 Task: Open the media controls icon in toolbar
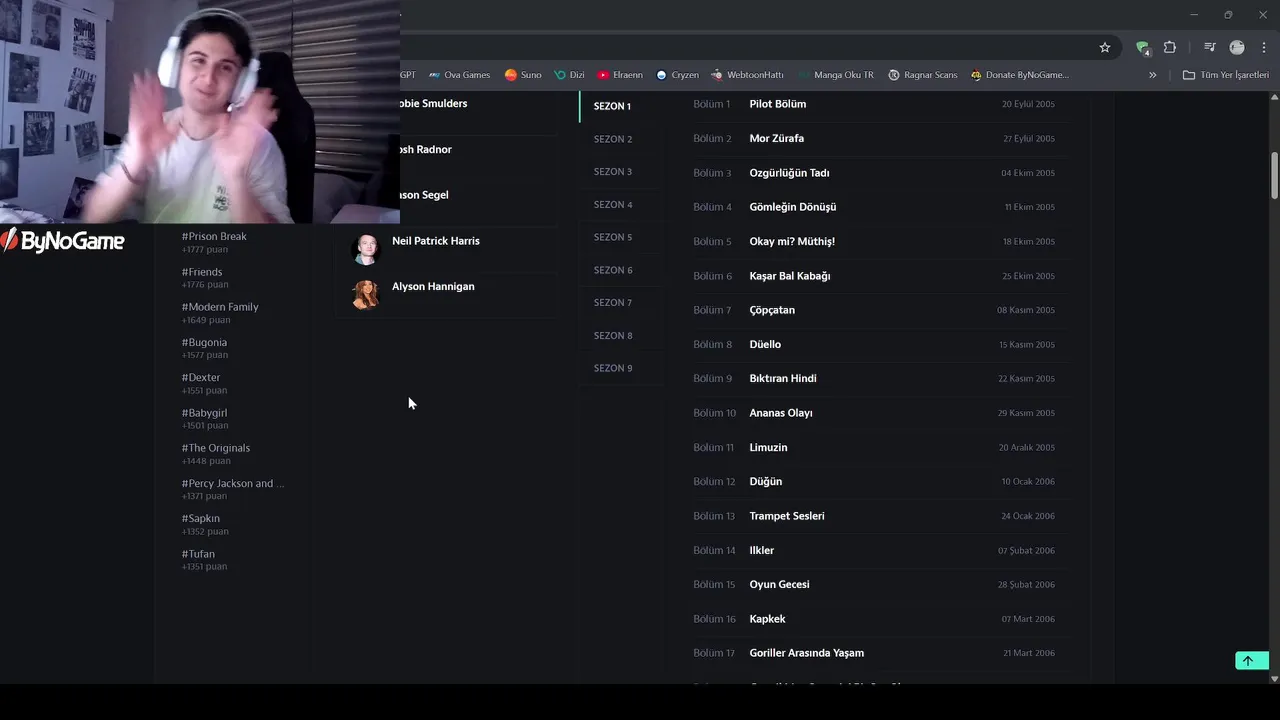point(1210,47)
